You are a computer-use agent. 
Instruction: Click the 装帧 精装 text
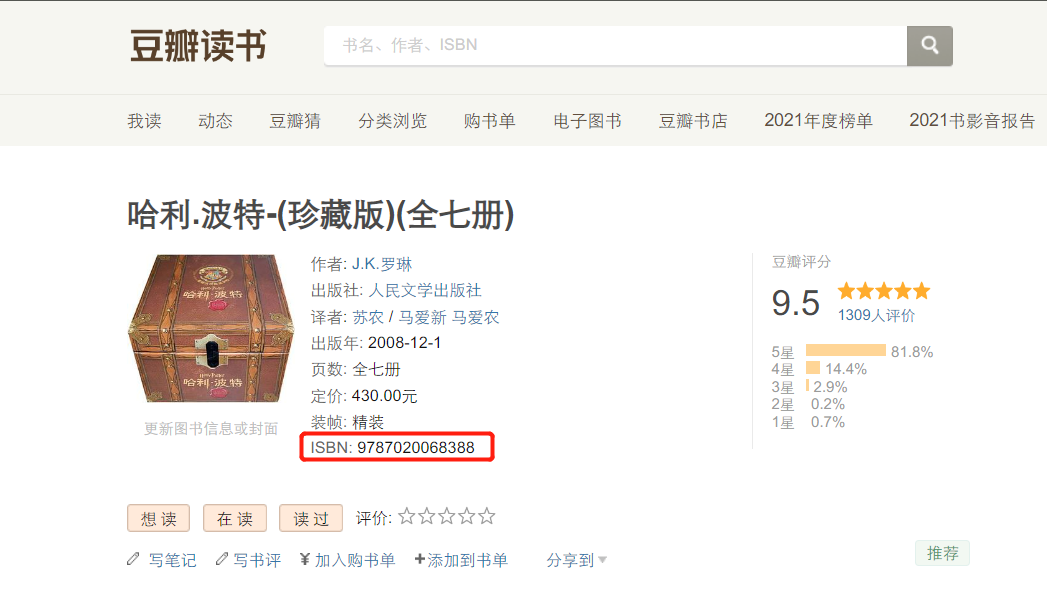click(347, 423)
